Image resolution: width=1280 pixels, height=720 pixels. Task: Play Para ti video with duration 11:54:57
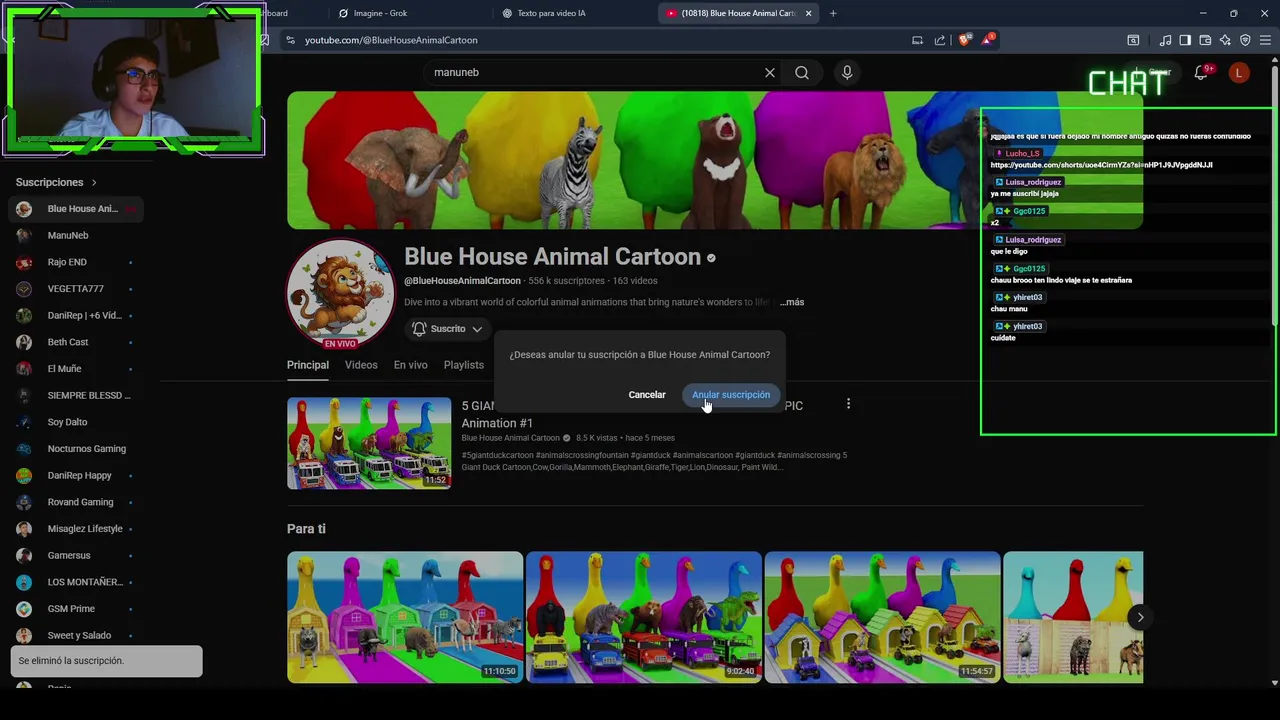882,617
